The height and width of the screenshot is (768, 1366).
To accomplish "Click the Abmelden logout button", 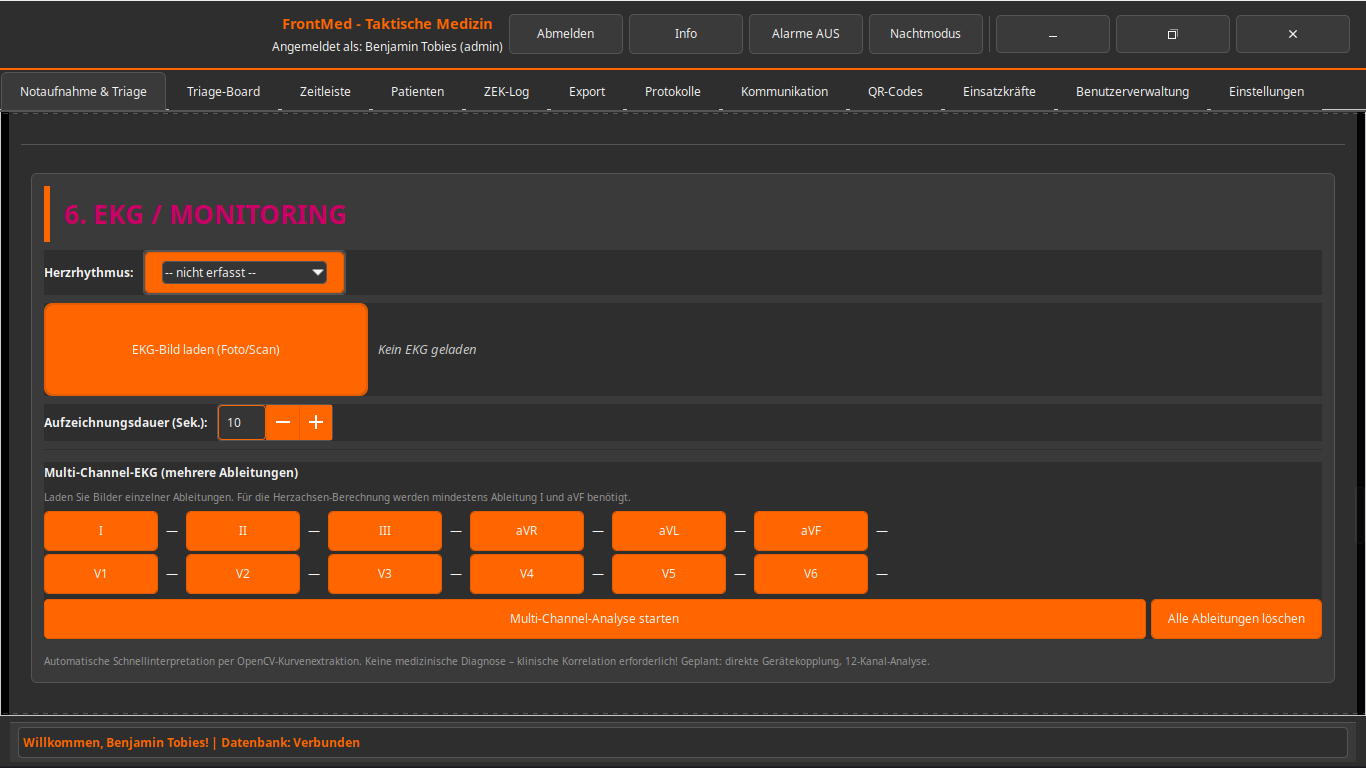I will tap(565, 34).
